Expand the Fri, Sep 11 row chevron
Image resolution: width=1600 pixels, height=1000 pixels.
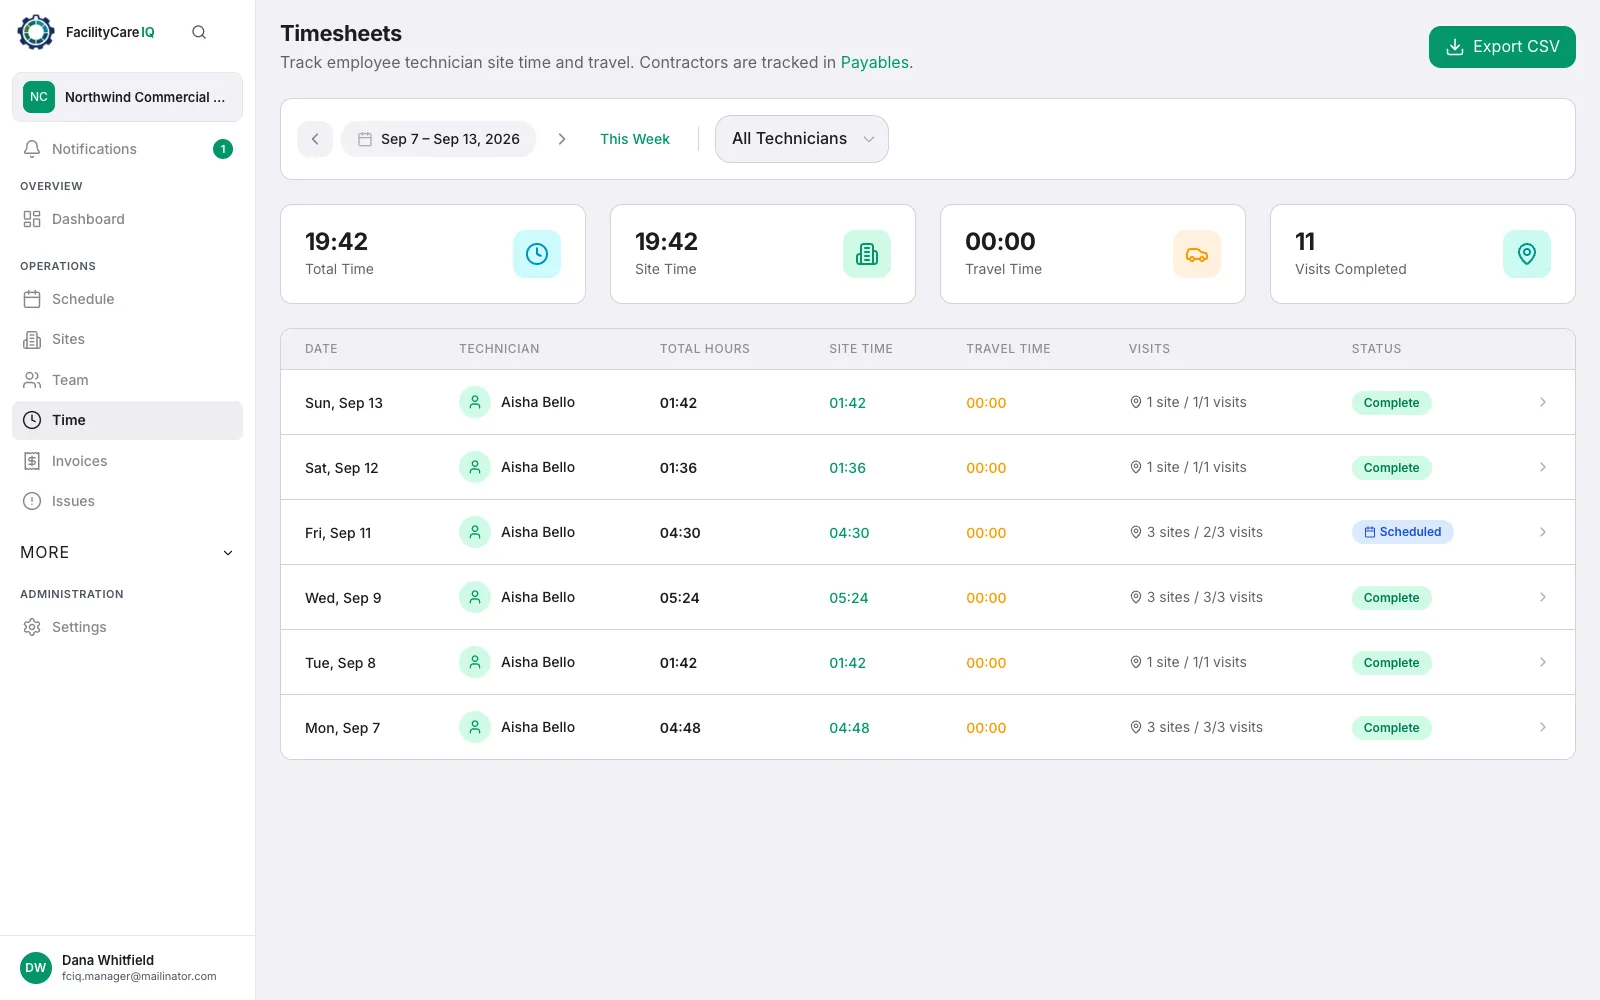[x=1543, y=532]
